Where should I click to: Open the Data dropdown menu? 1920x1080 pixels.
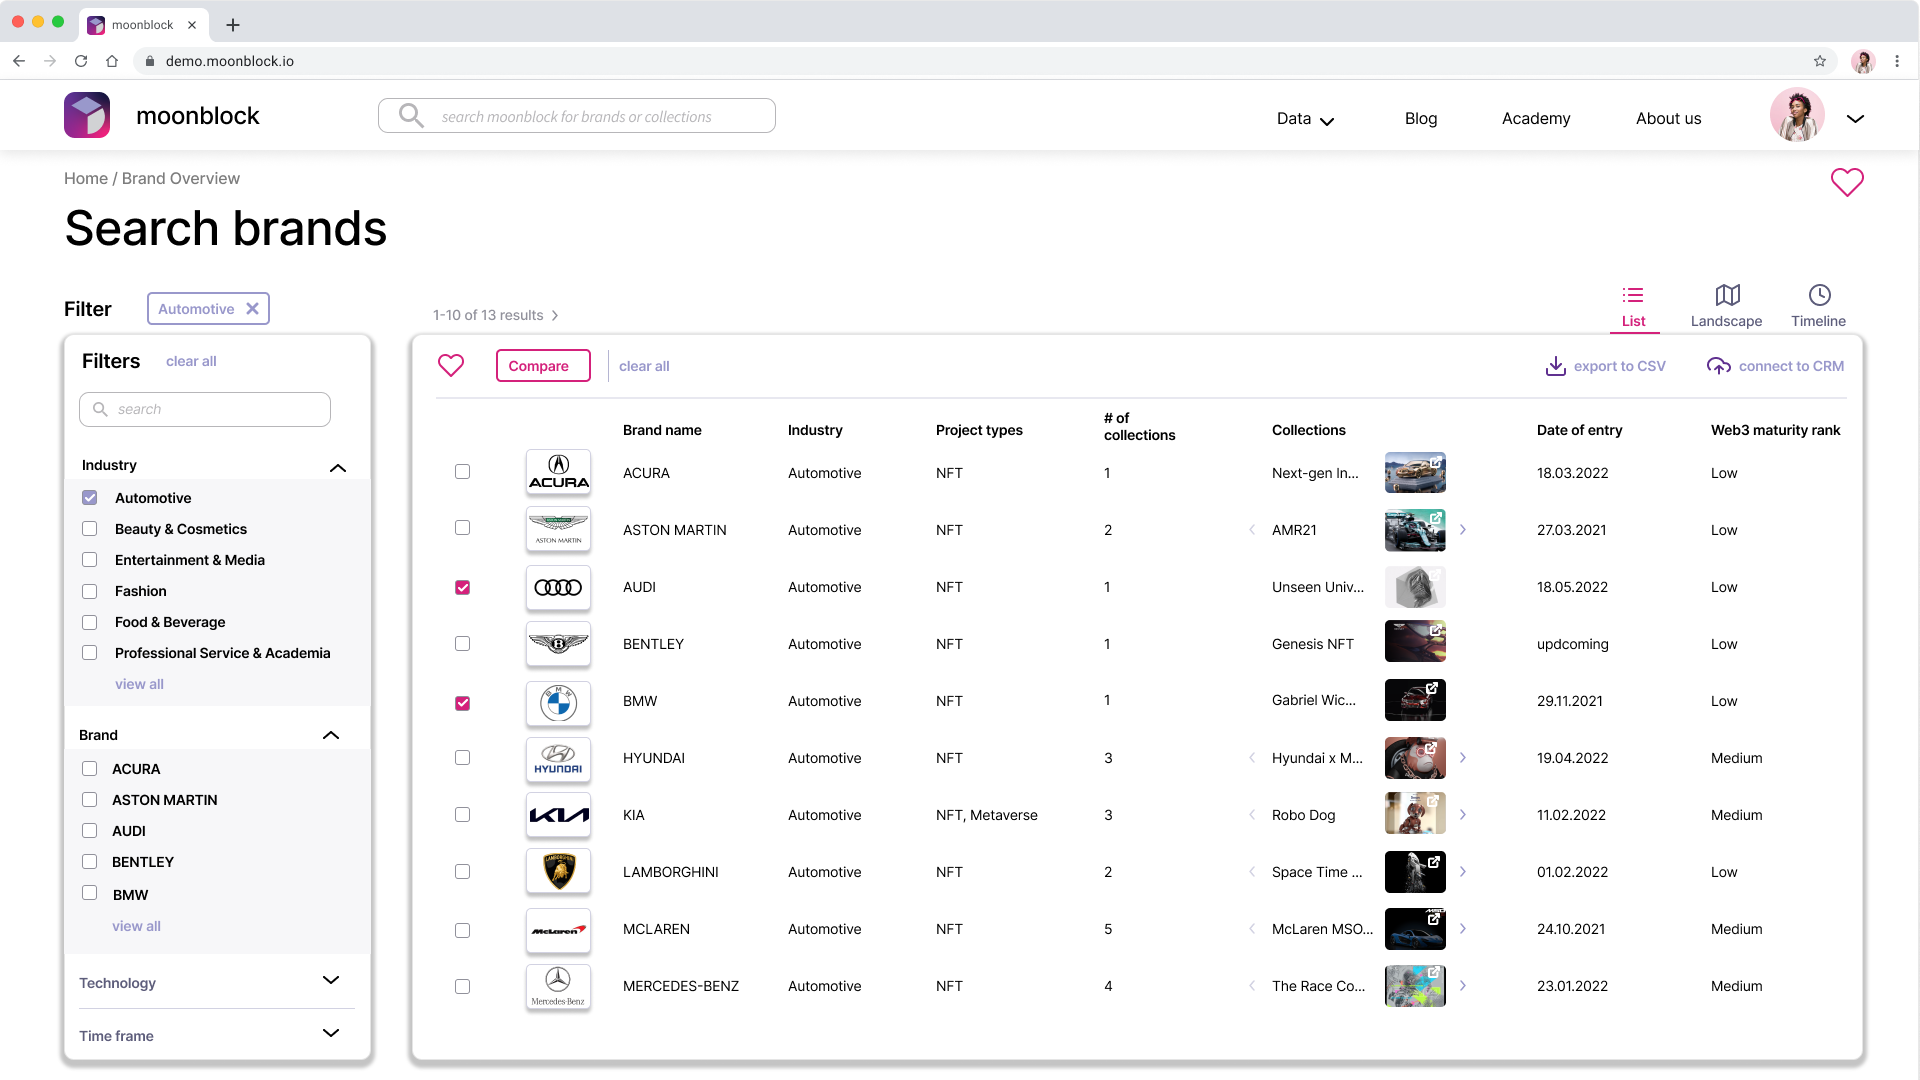(x=1305, y=119)
